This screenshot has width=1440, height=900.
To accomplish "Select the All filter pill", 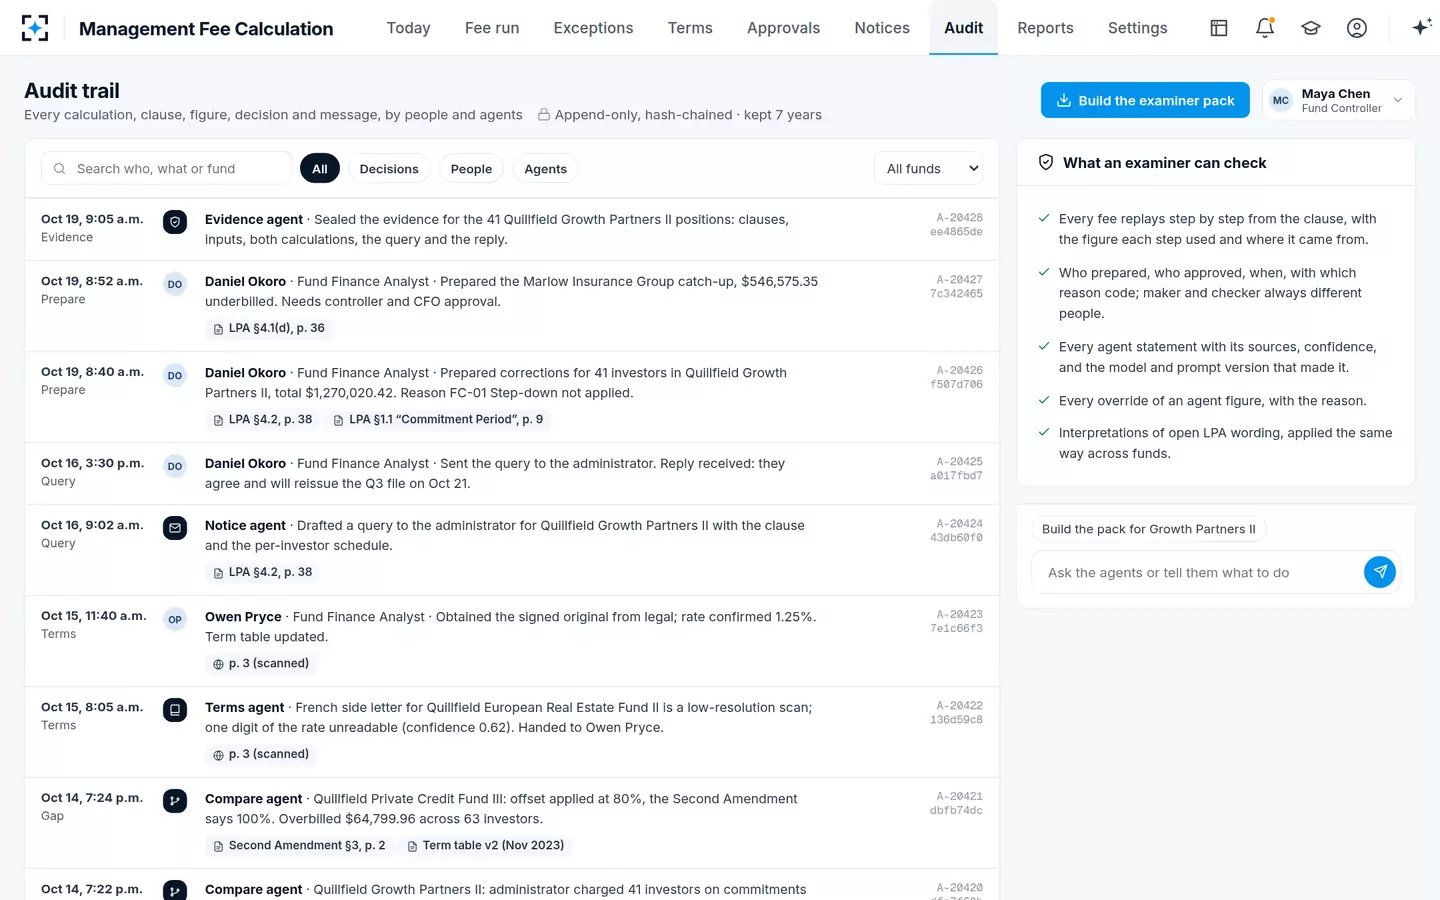I will (320, 169).
